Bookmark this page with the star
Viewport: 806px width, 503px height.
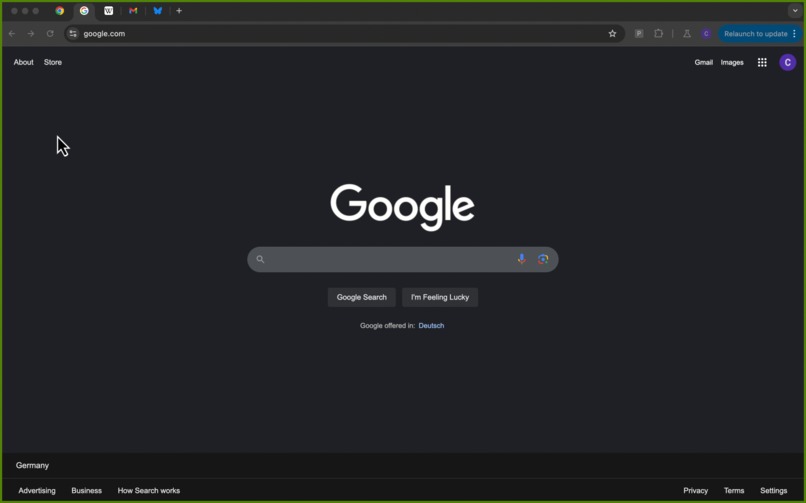pyautogui.click(x=612, y=34)
